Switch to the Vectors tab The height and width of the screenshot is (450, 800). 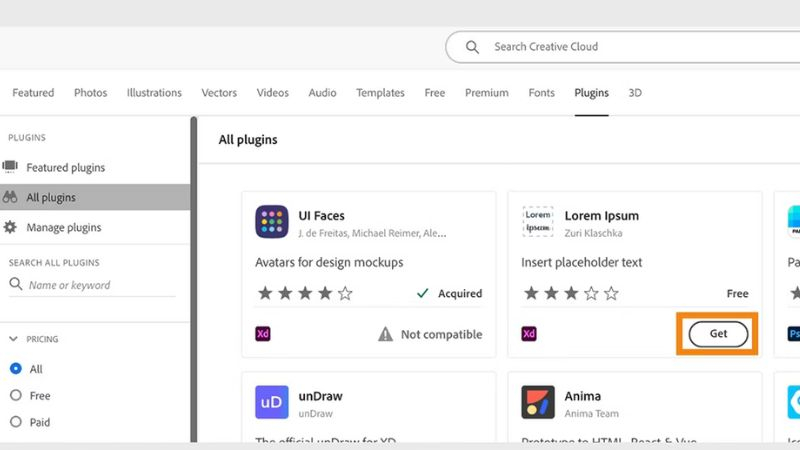pyautogui.click(x=219, y=93)
